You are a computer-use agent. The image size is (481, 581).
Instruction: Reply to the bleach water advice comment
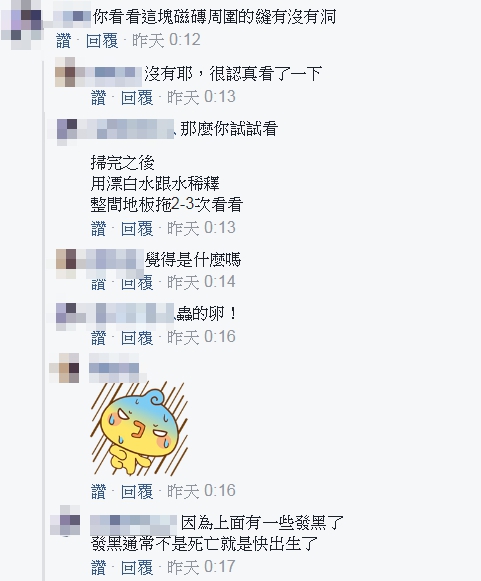[x=137, y=228]
